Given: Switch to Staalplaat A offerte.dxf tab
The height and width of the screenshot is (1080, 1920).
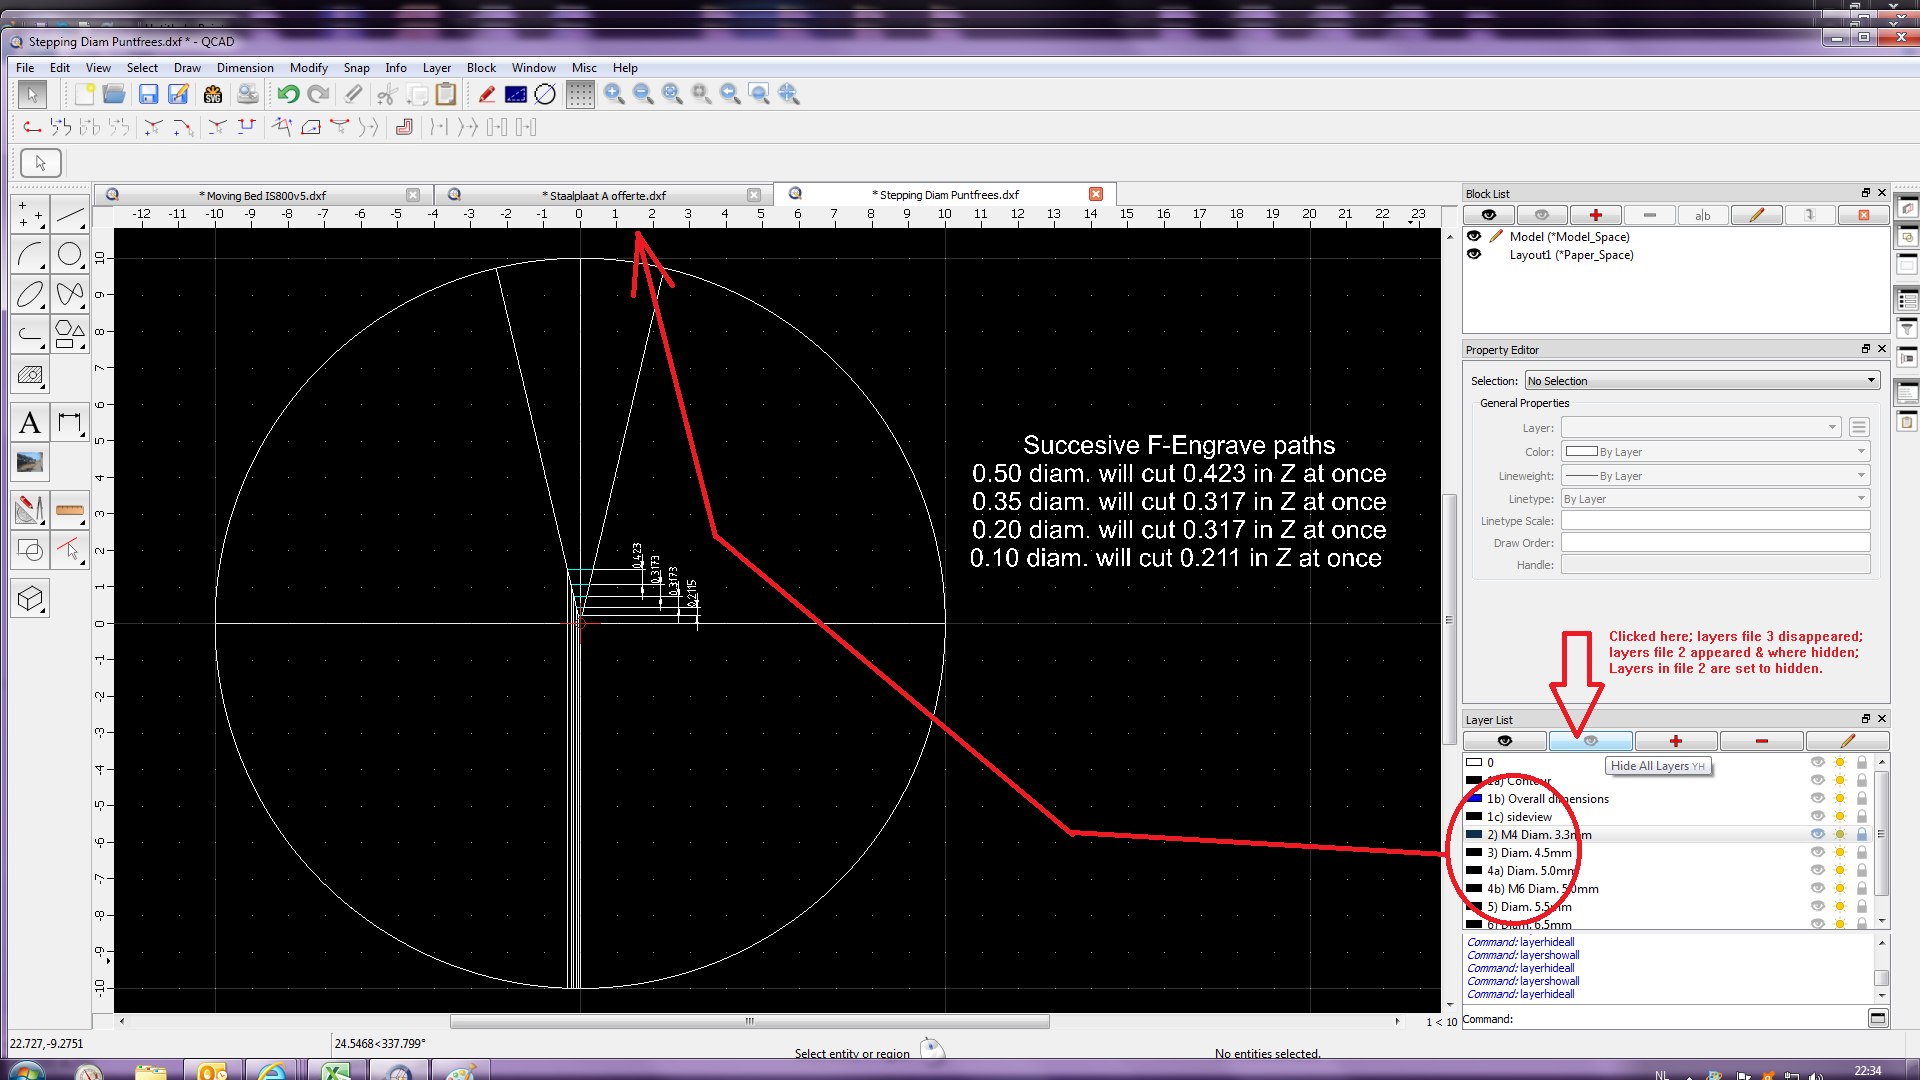Looking at the screenshot, I should (x=606, y=195).
